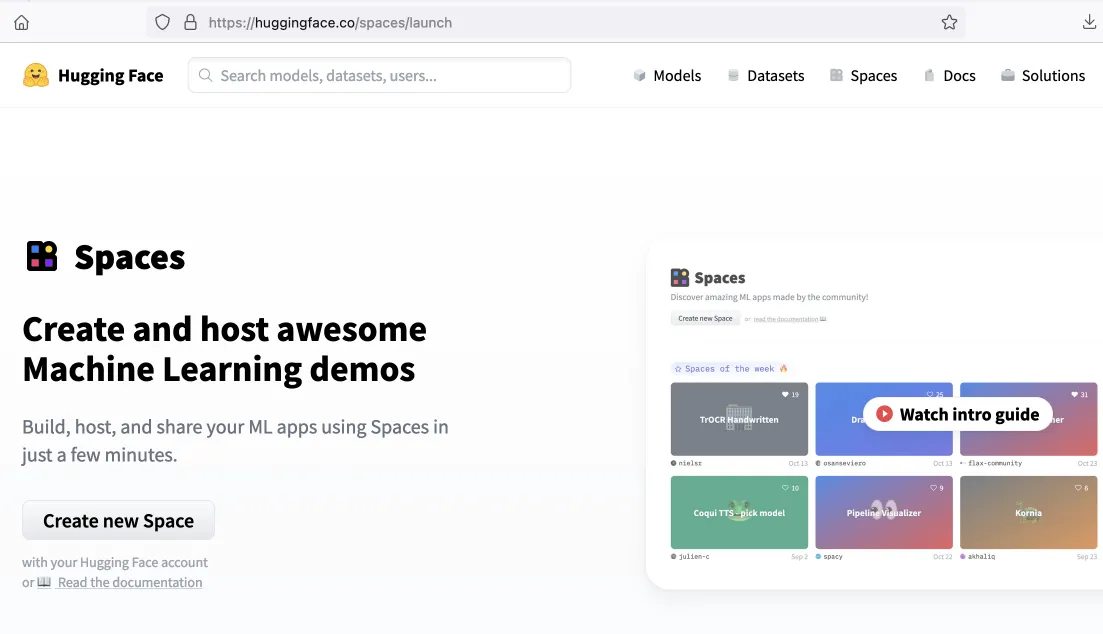Click the shield tracking protection icon
This screenshot has width=1103, height=634.
pyautogui.click(x=162, y=22)
